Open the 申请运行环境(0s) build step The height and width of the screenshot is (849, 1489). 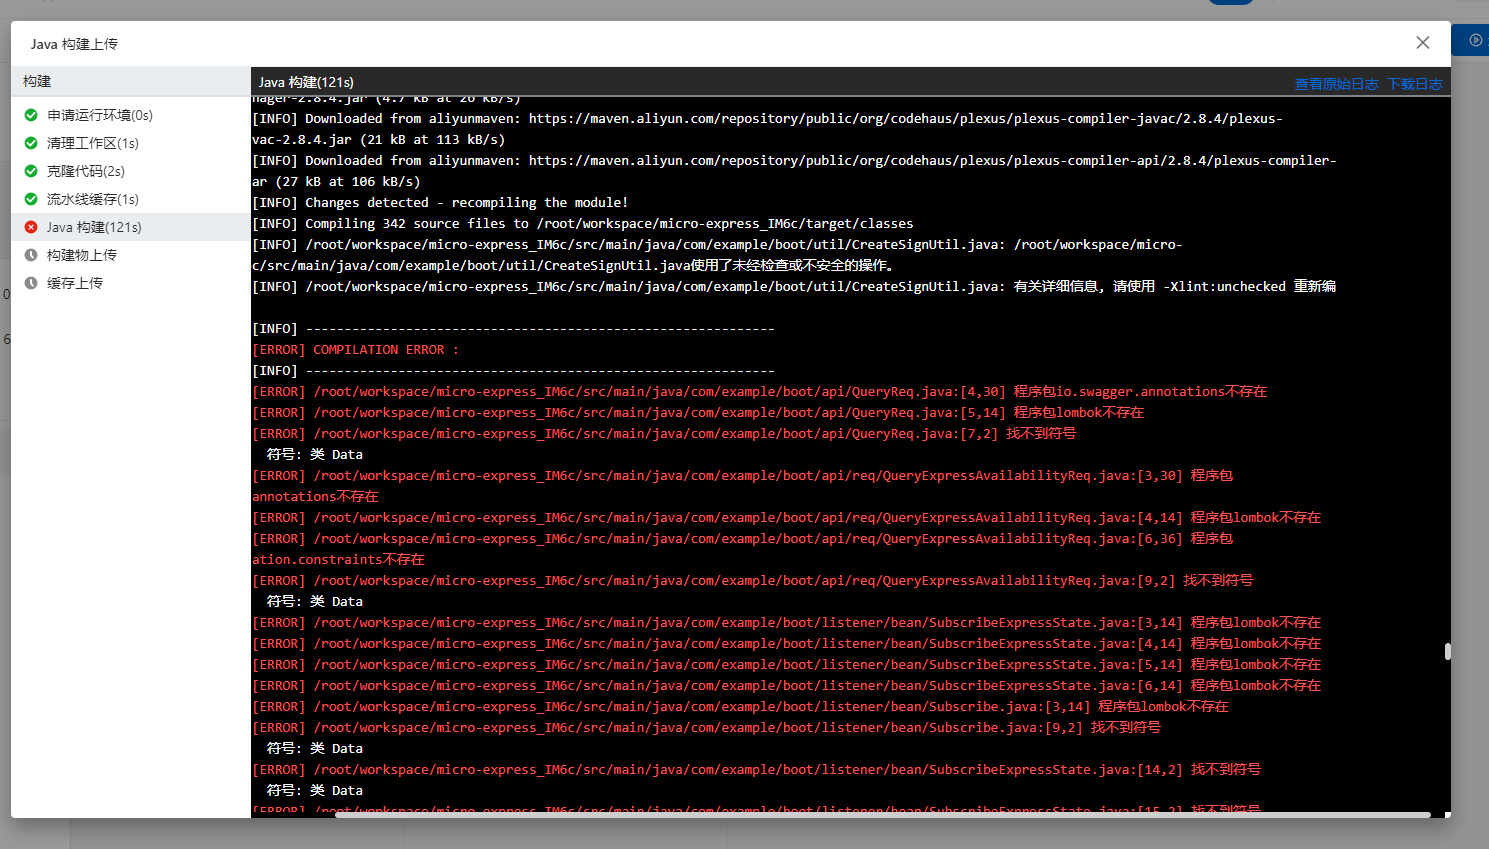pyautogui.click(x=130, y=115)
